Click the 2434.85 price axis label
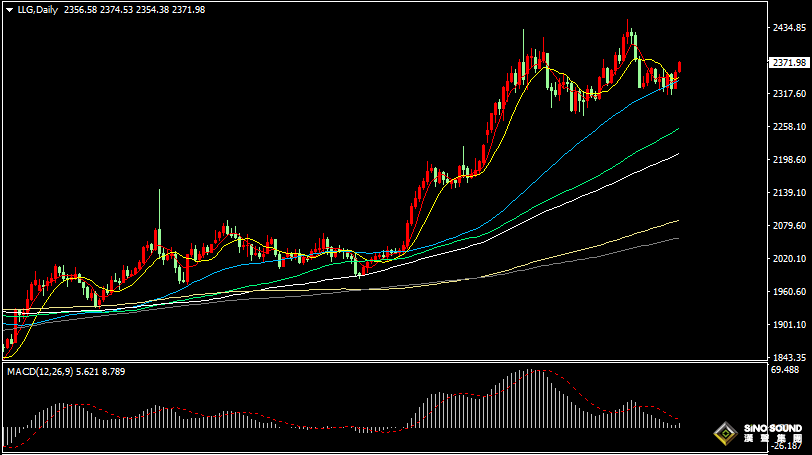 click(788, 28)
